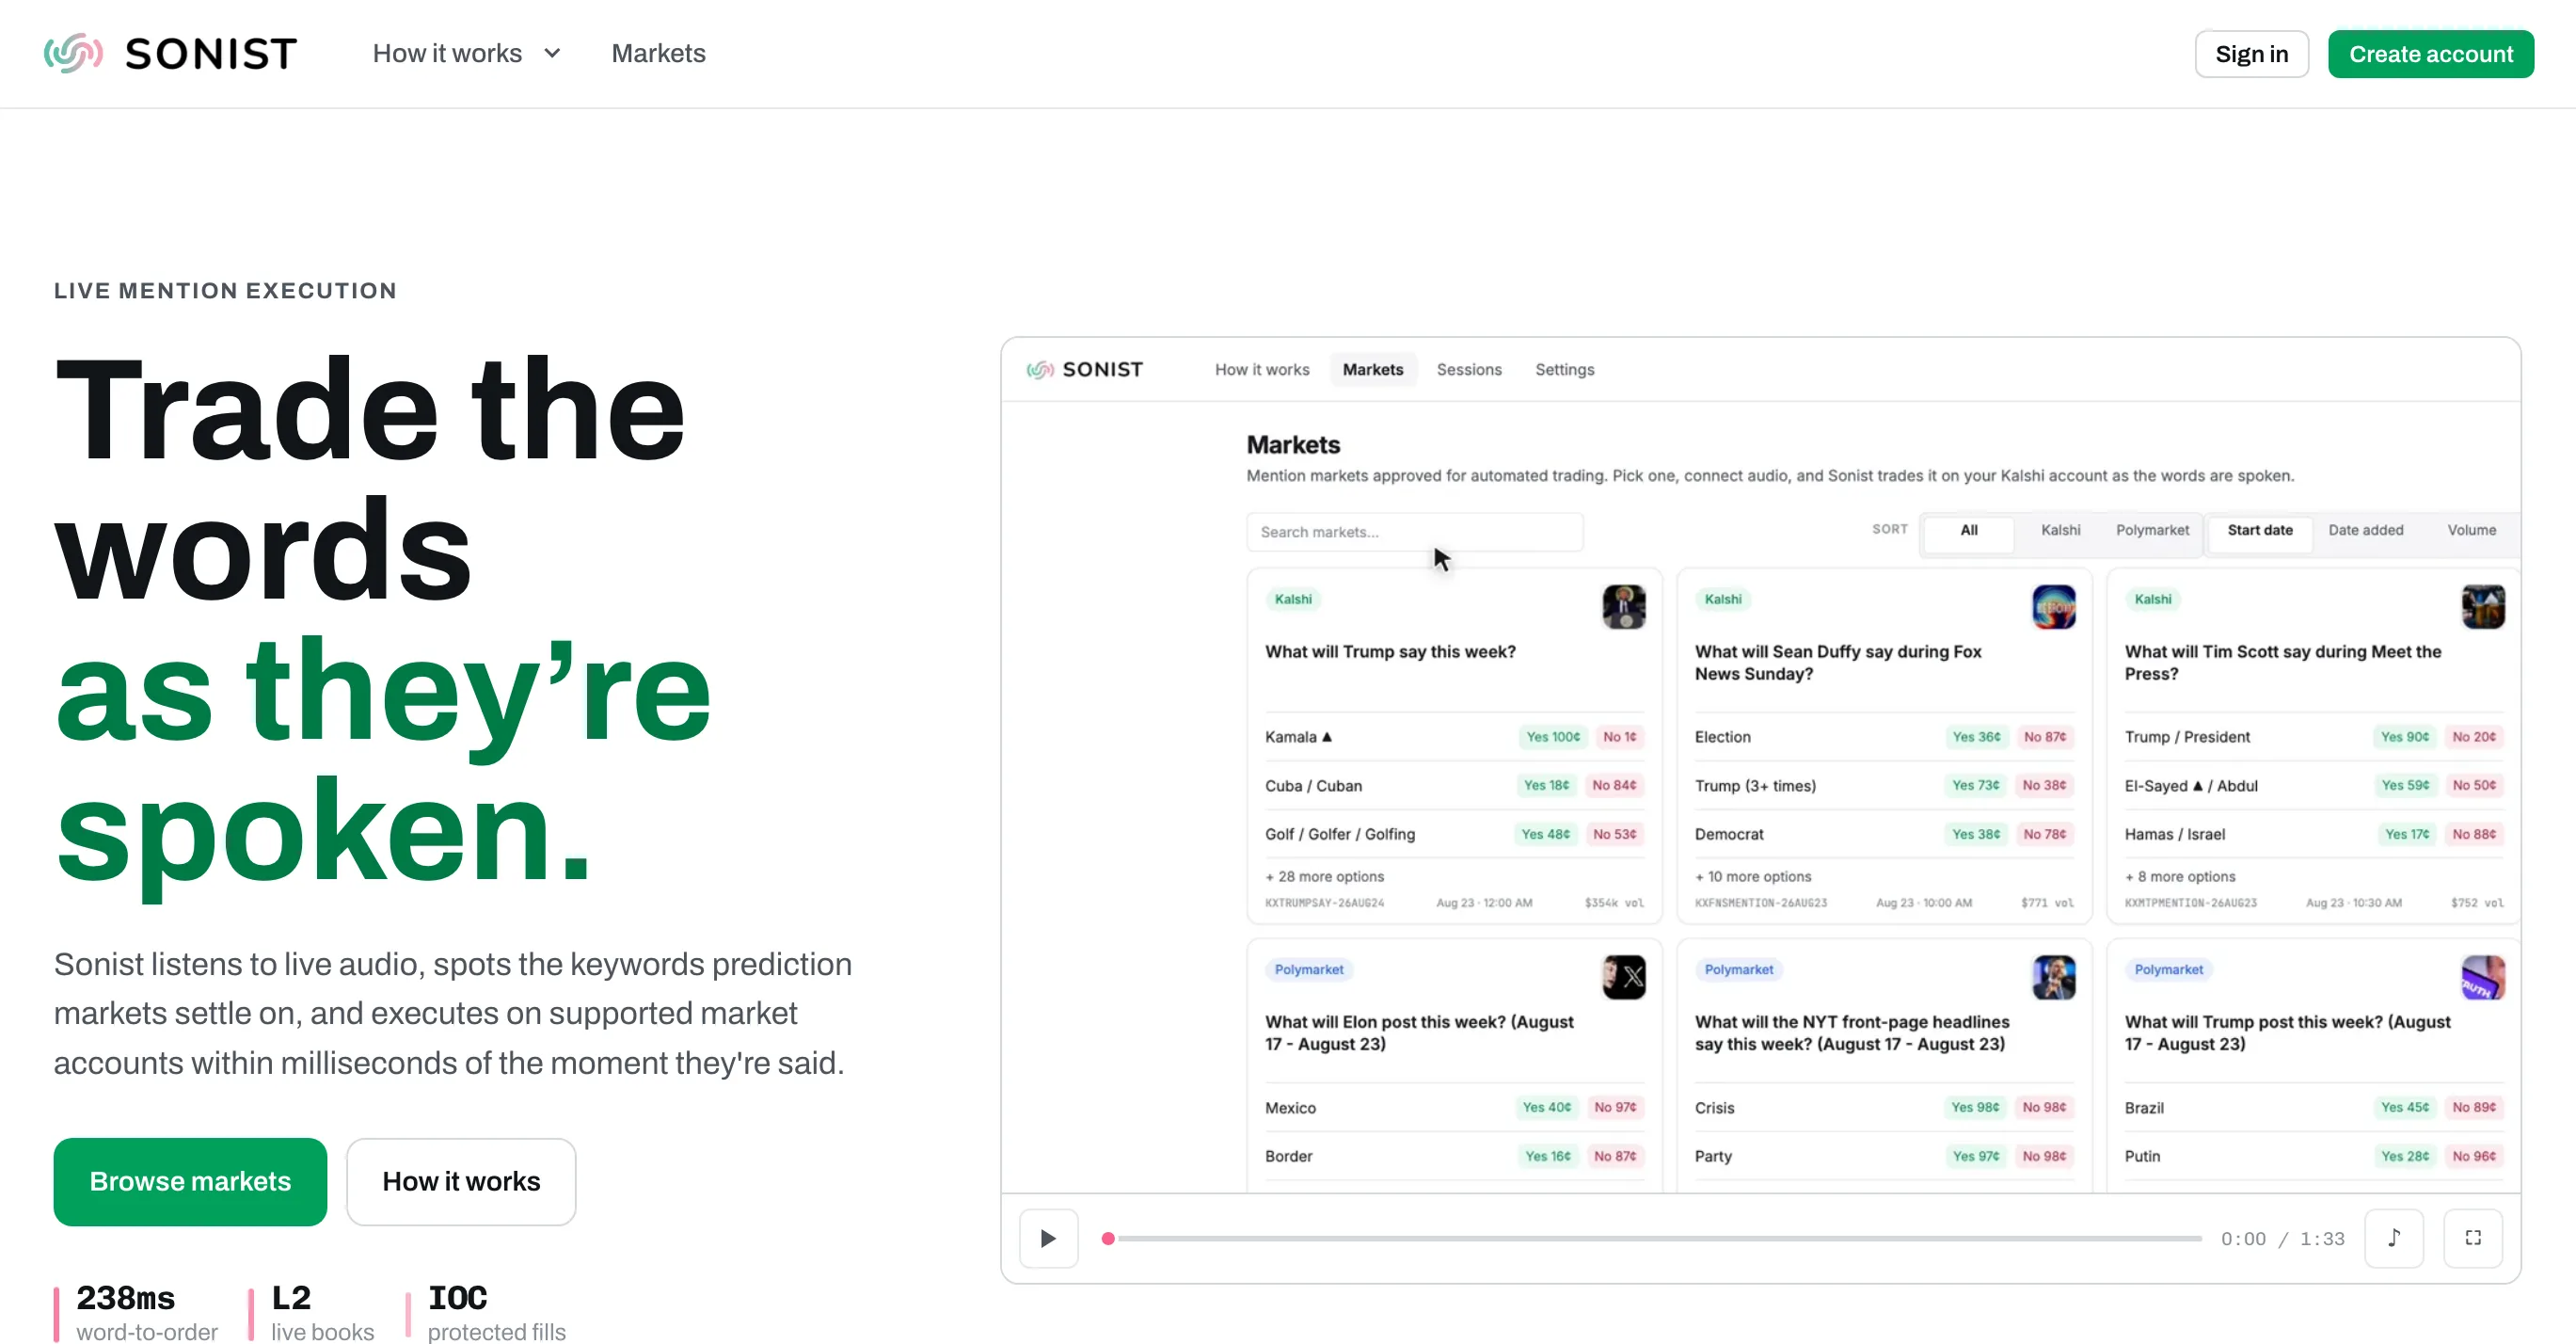This screenshot has width=2576, height=1344.
Task: Sort markets by Date added
Action: click(2365, 530)
